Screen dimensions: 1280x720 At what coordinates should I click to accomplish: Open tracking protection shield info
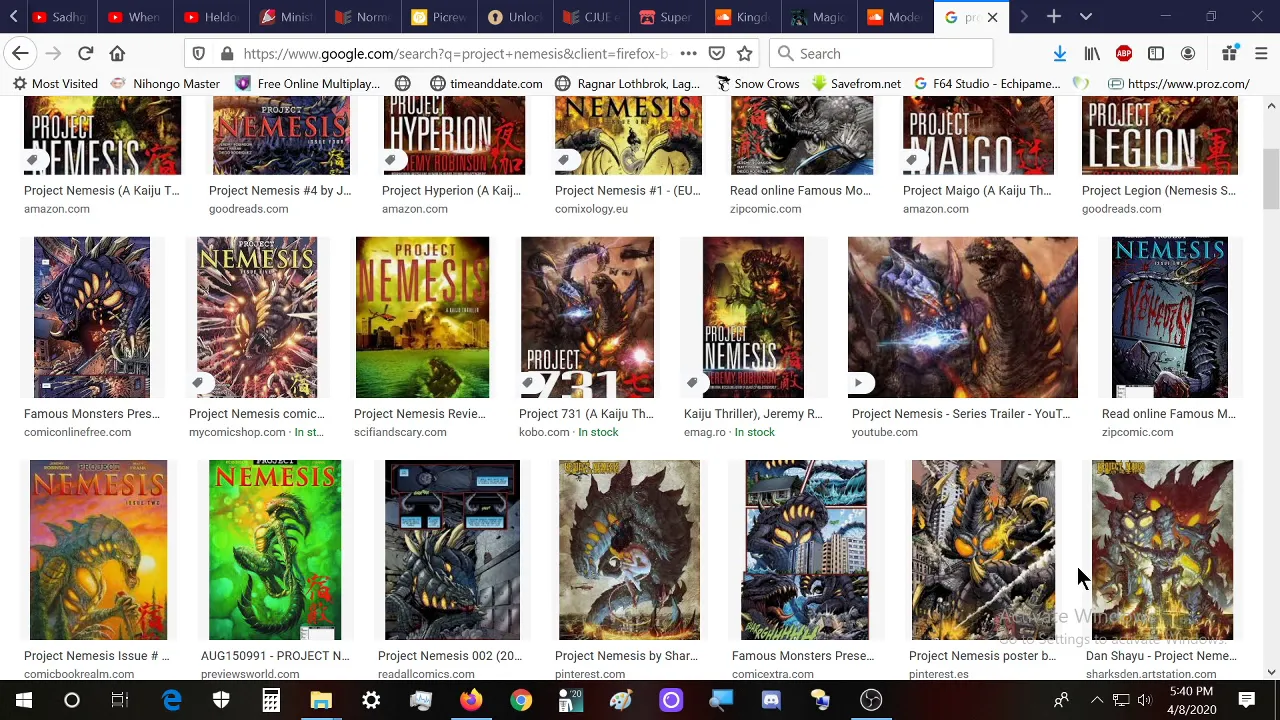pos(199,53)
